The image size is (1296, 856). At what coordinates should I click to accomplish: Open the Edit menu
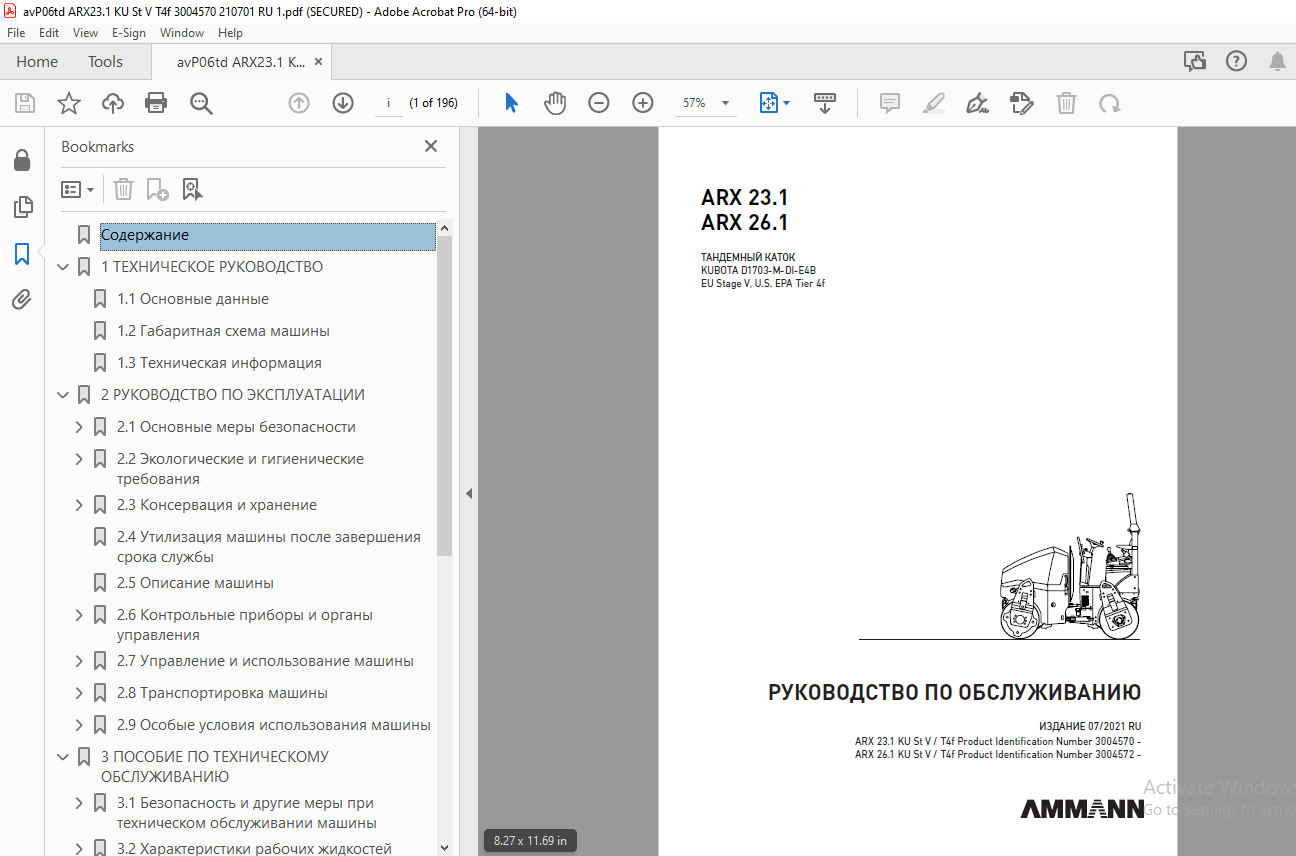click(49, 33)
